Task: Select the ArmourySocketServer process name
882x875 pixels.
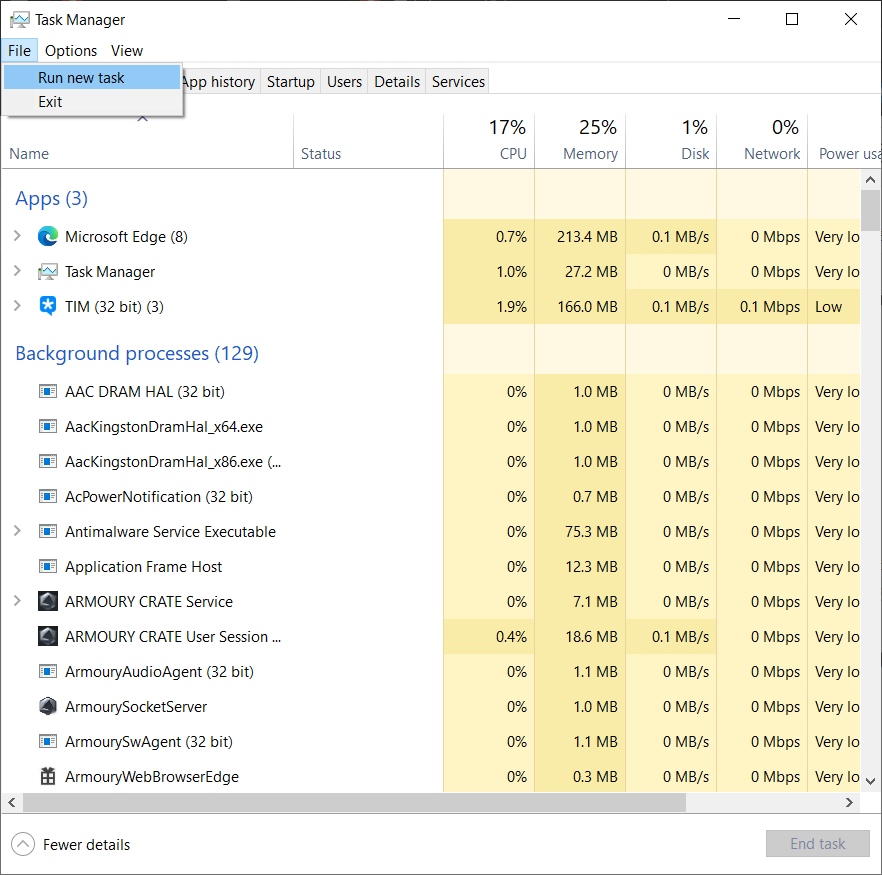Action: (x=136, y=706)
